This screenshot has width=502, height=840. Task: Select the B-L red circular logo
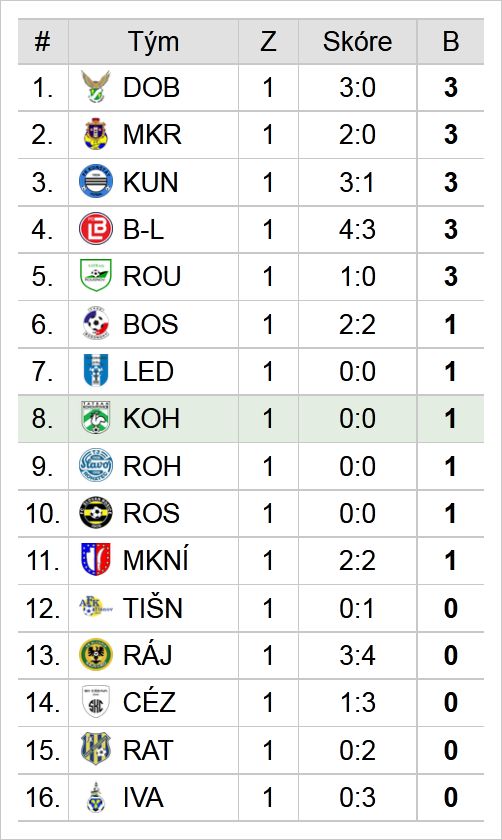pos(96,229)
